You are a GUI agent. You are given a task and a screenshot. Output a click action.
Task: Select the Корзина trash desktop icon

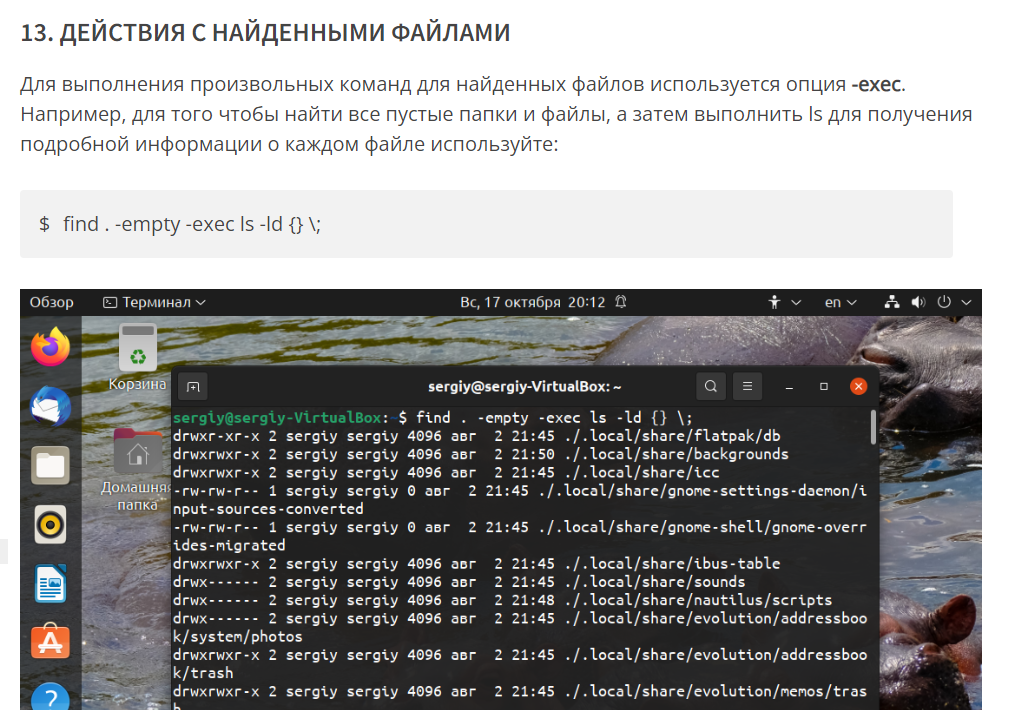[138, 358]
